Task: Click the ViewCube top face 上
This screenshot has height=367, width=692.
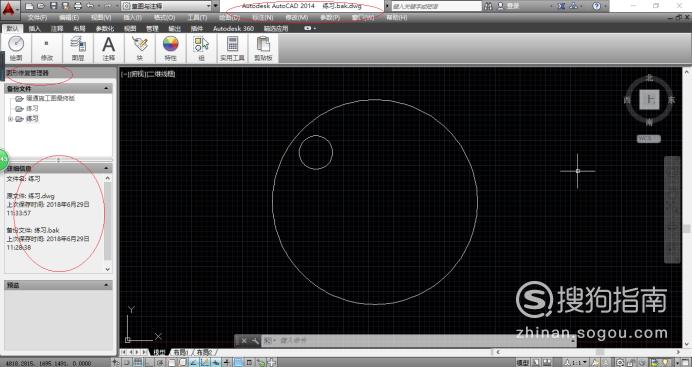Action: [649, 100]
